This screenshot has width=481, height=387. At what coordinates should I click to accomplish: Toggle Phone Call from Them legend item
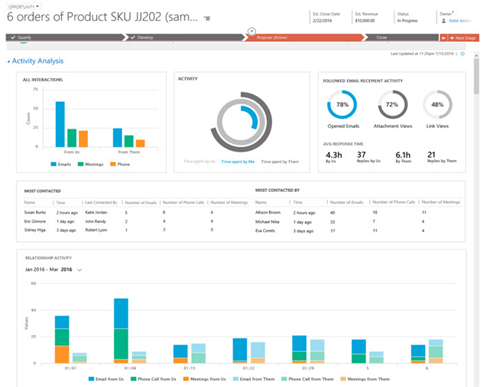click(307, 379)
